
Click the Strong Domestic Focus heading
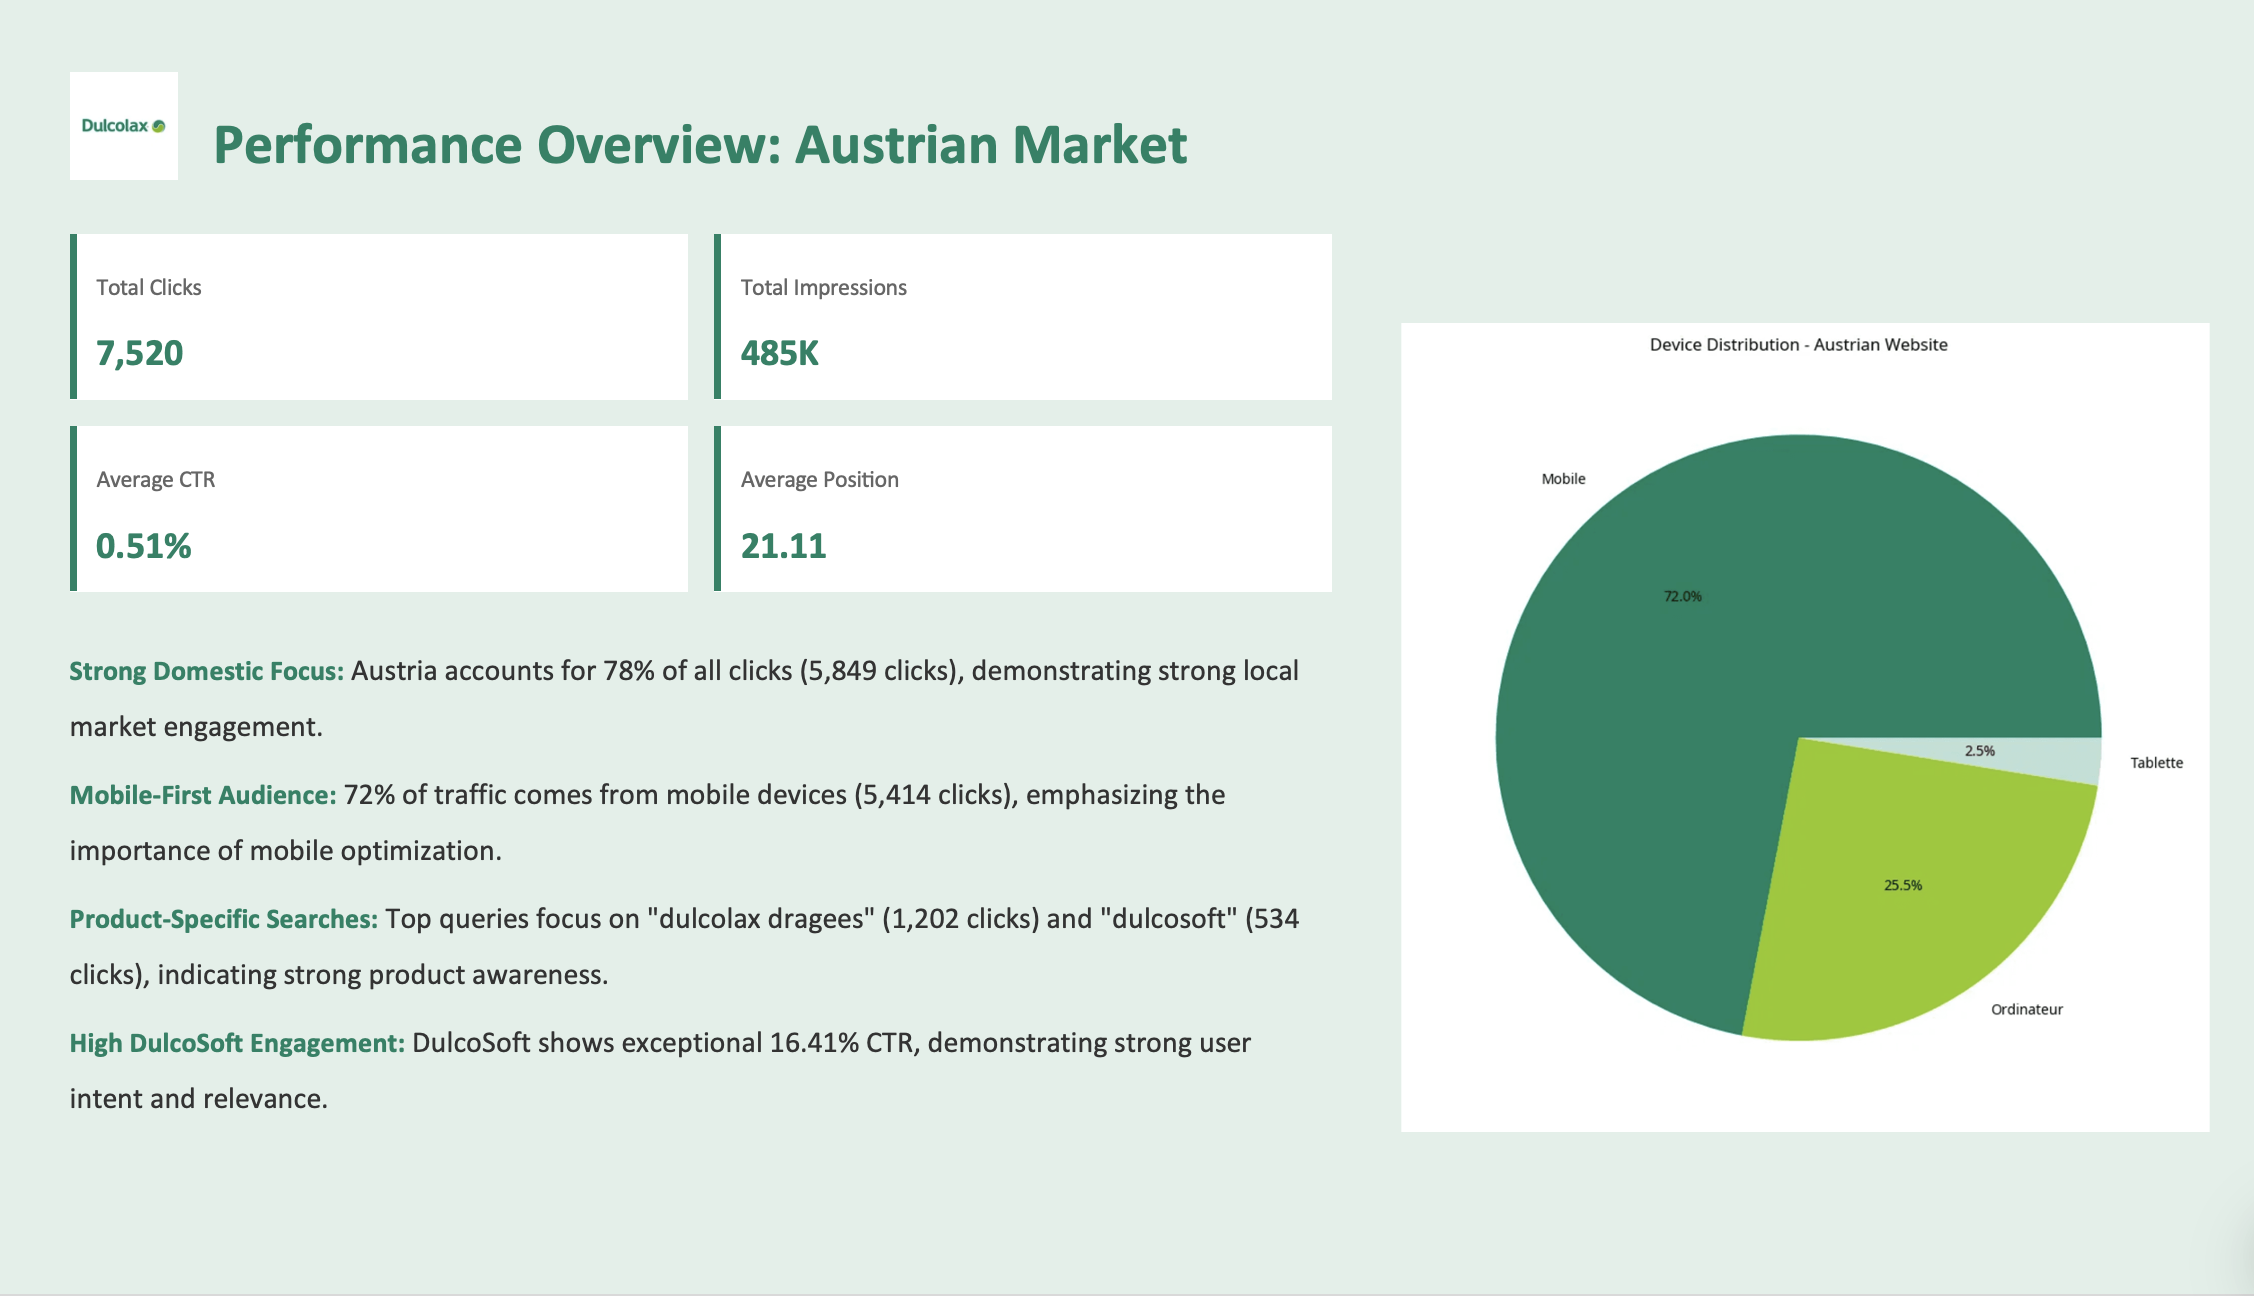pyautogui.click(x=206, y=671)
